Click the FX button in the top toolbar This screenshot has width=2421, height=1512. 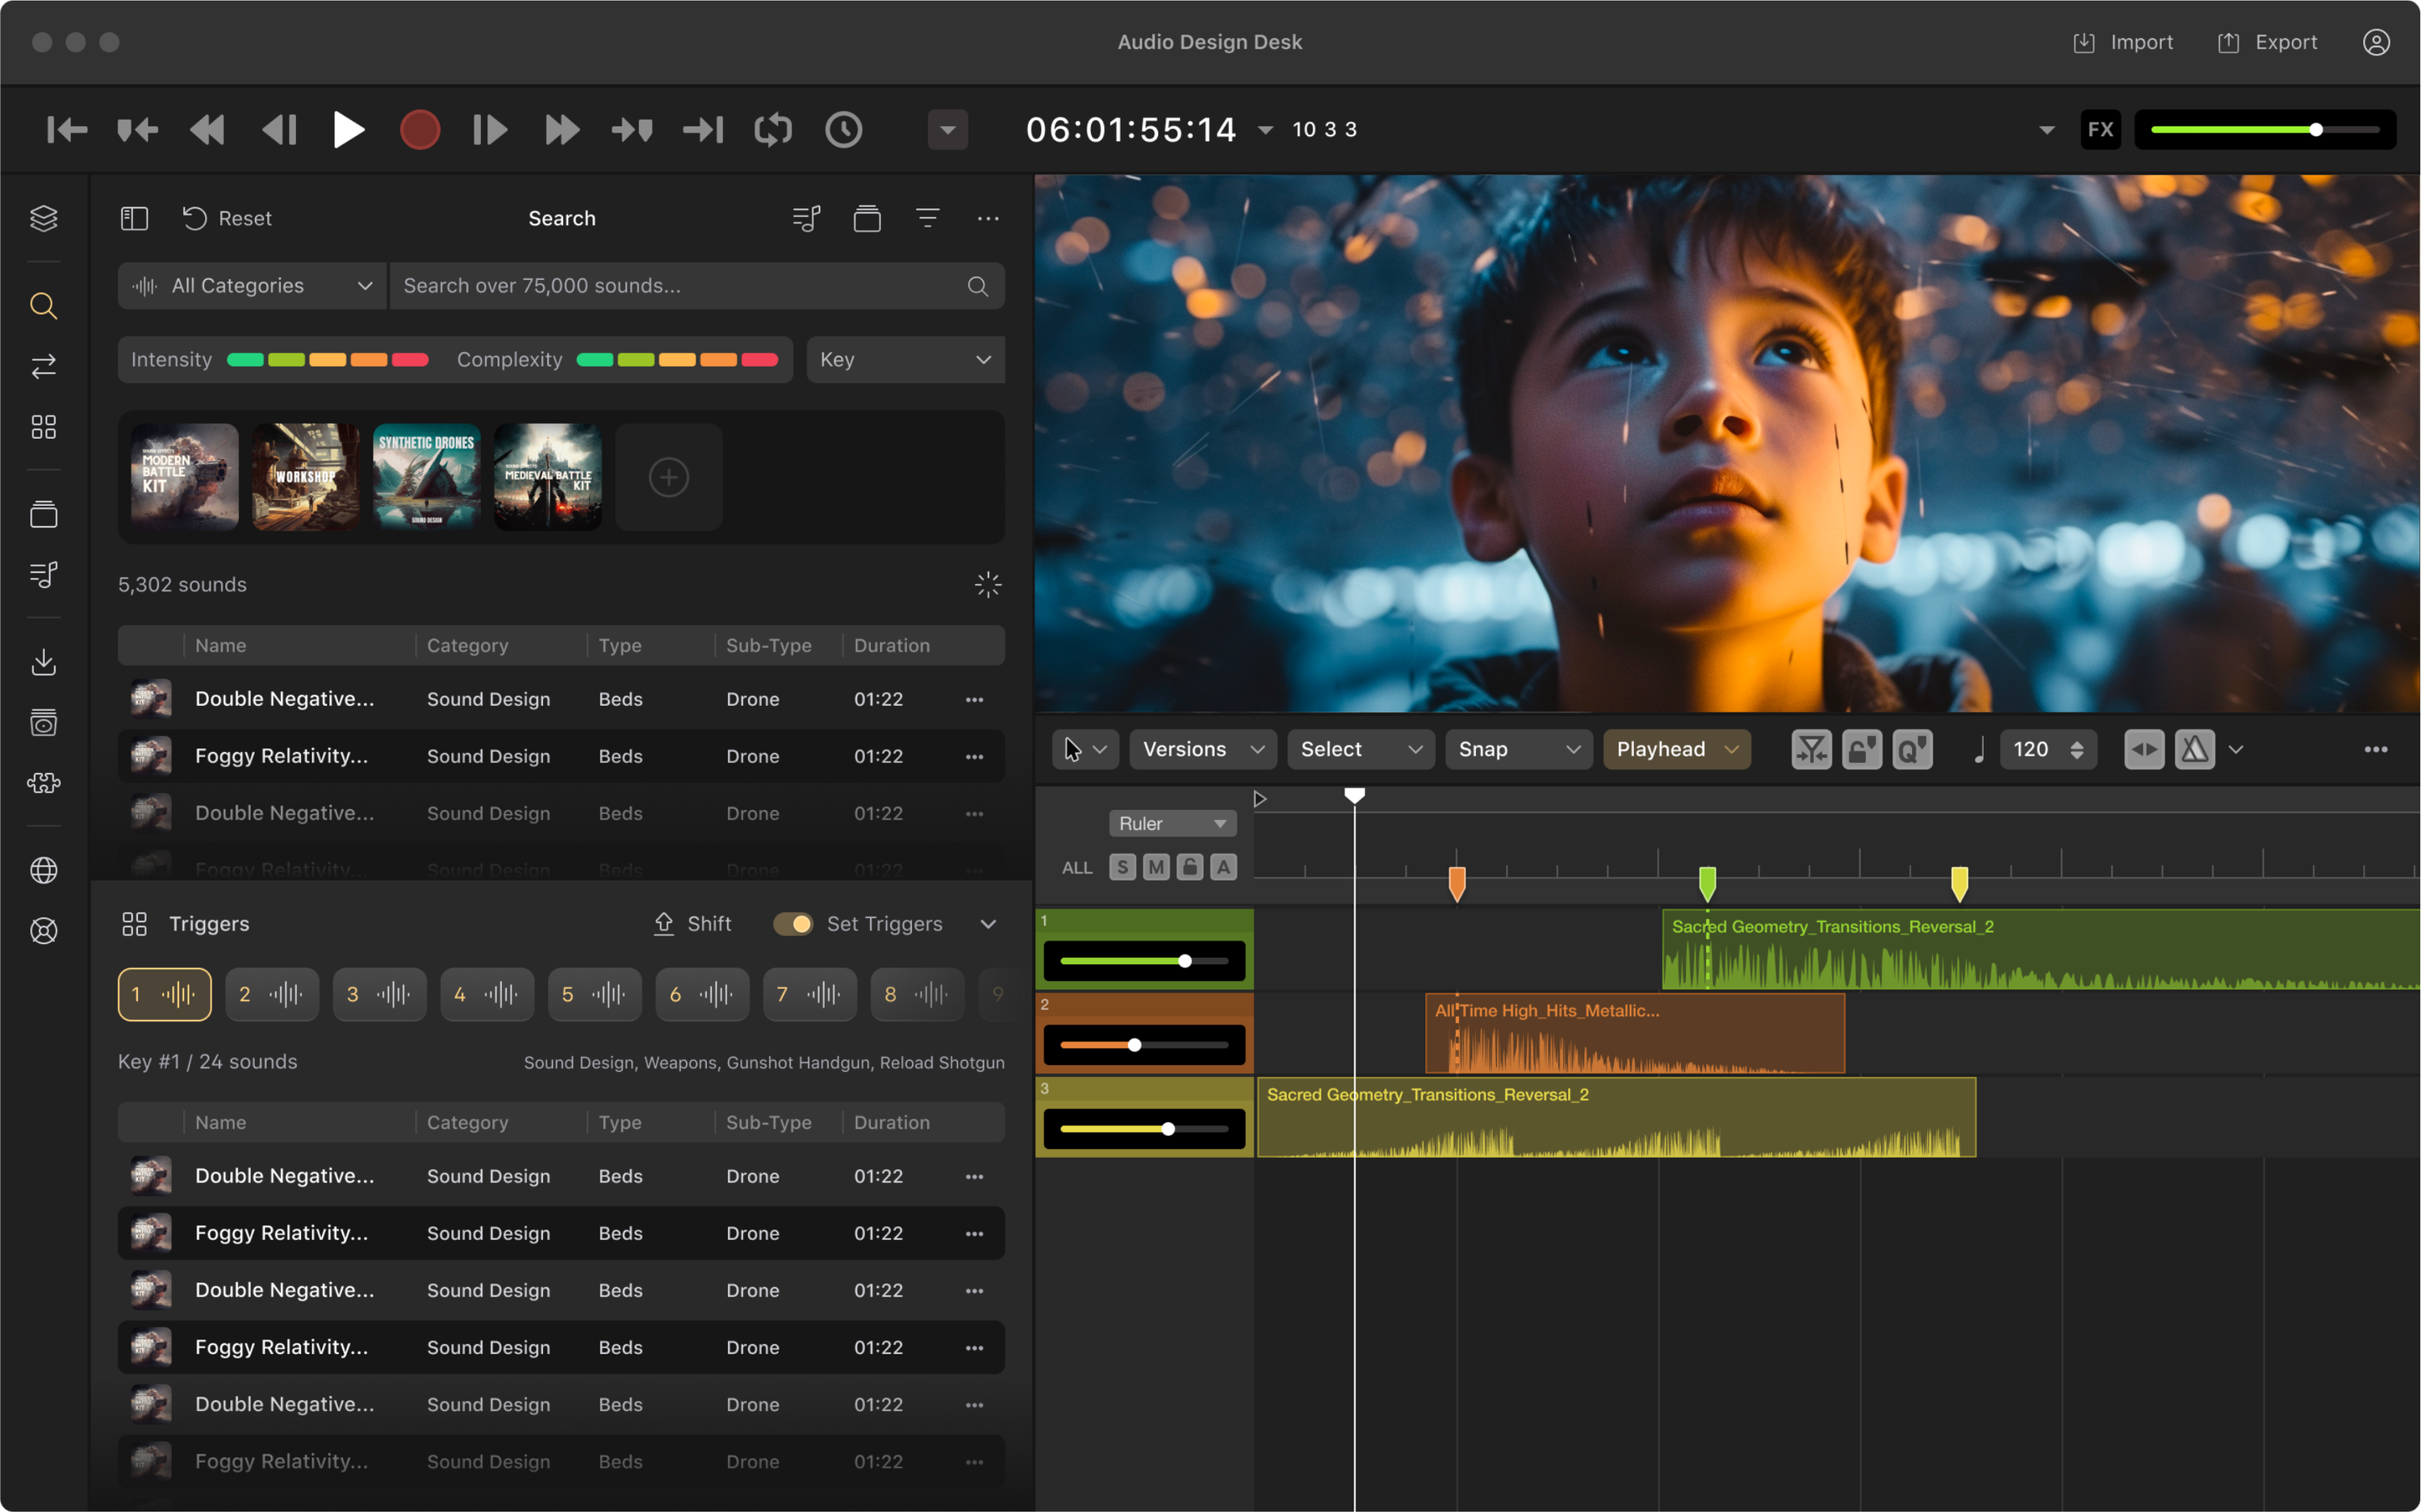2100,129
